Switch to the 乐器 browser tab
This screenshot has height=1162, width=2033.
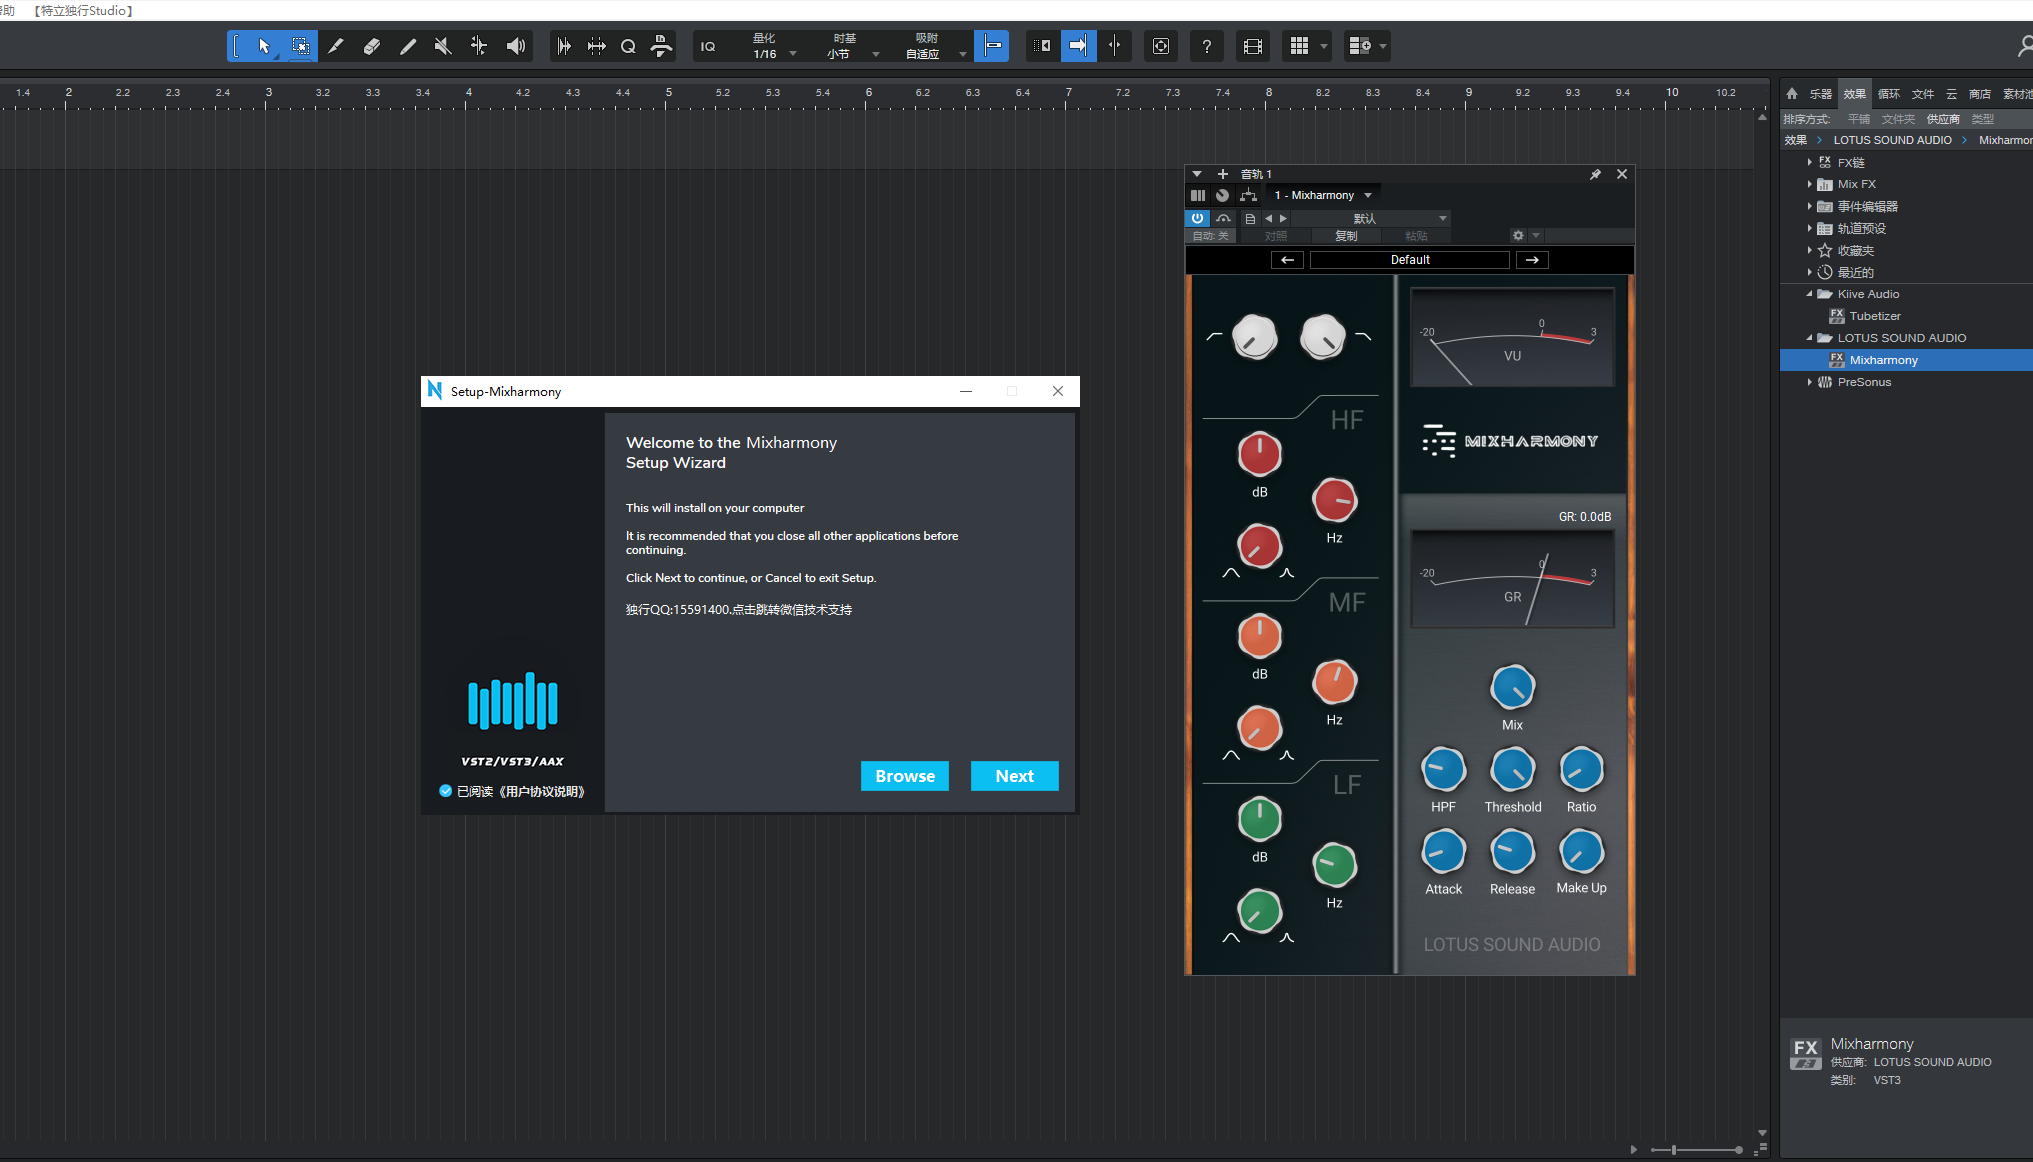[x=1820, y=94]
